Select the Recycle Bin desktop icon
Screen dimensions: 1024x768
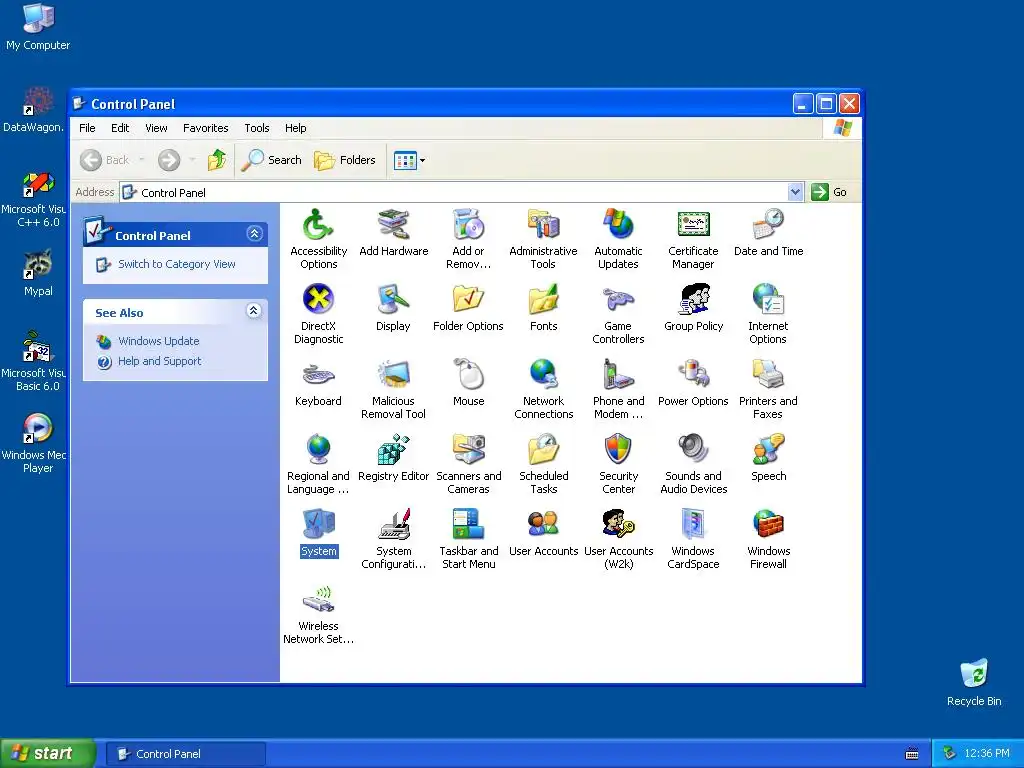click(x=974, y=682)
